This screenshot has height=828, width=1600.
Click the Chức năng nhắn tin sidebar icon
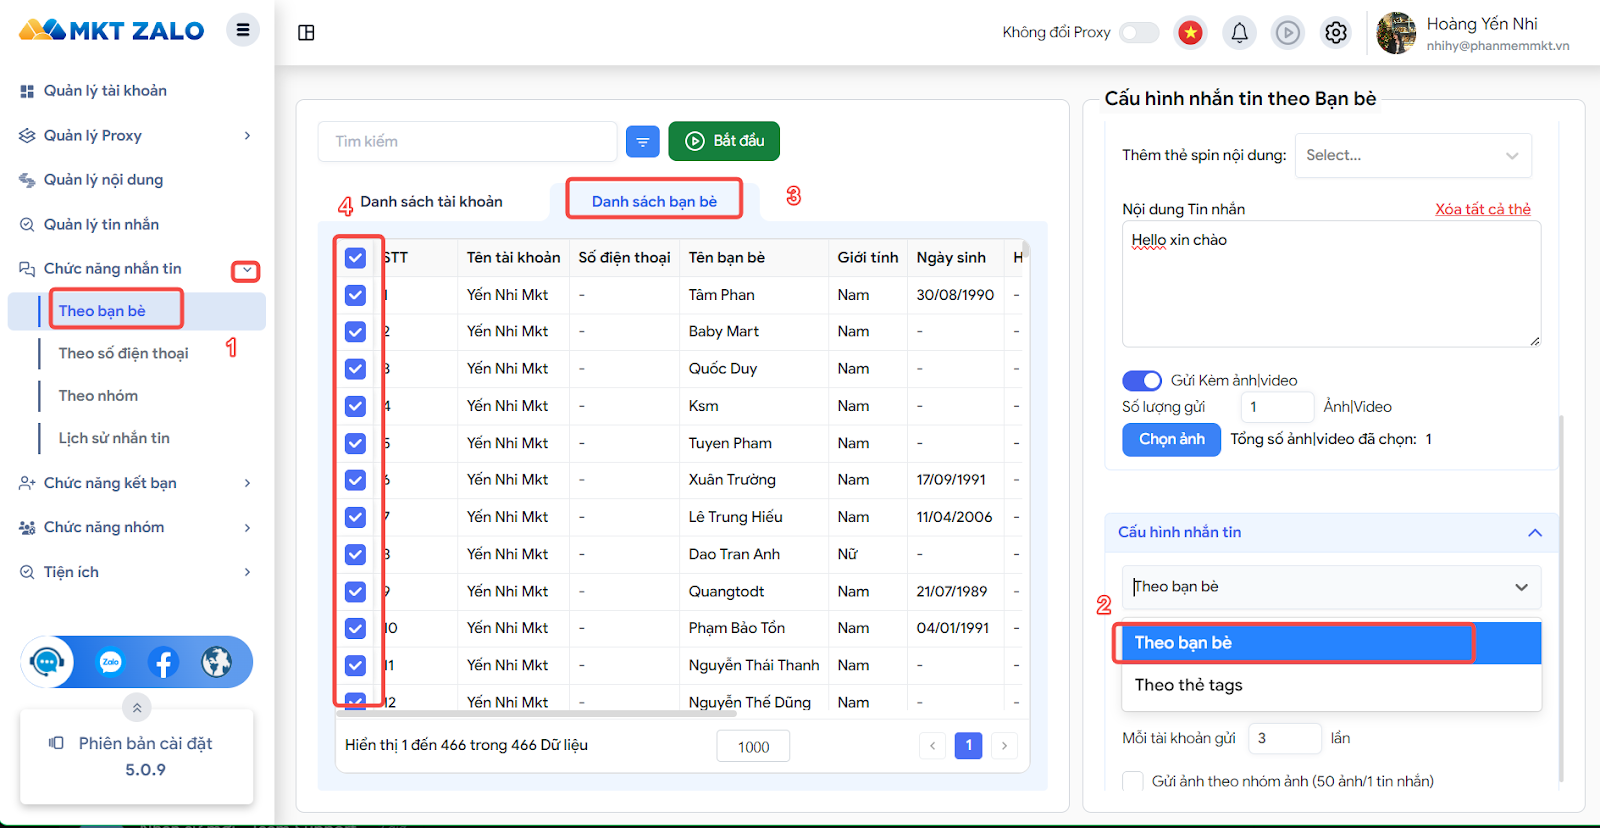pyautogui.click(x=27, y=269)
